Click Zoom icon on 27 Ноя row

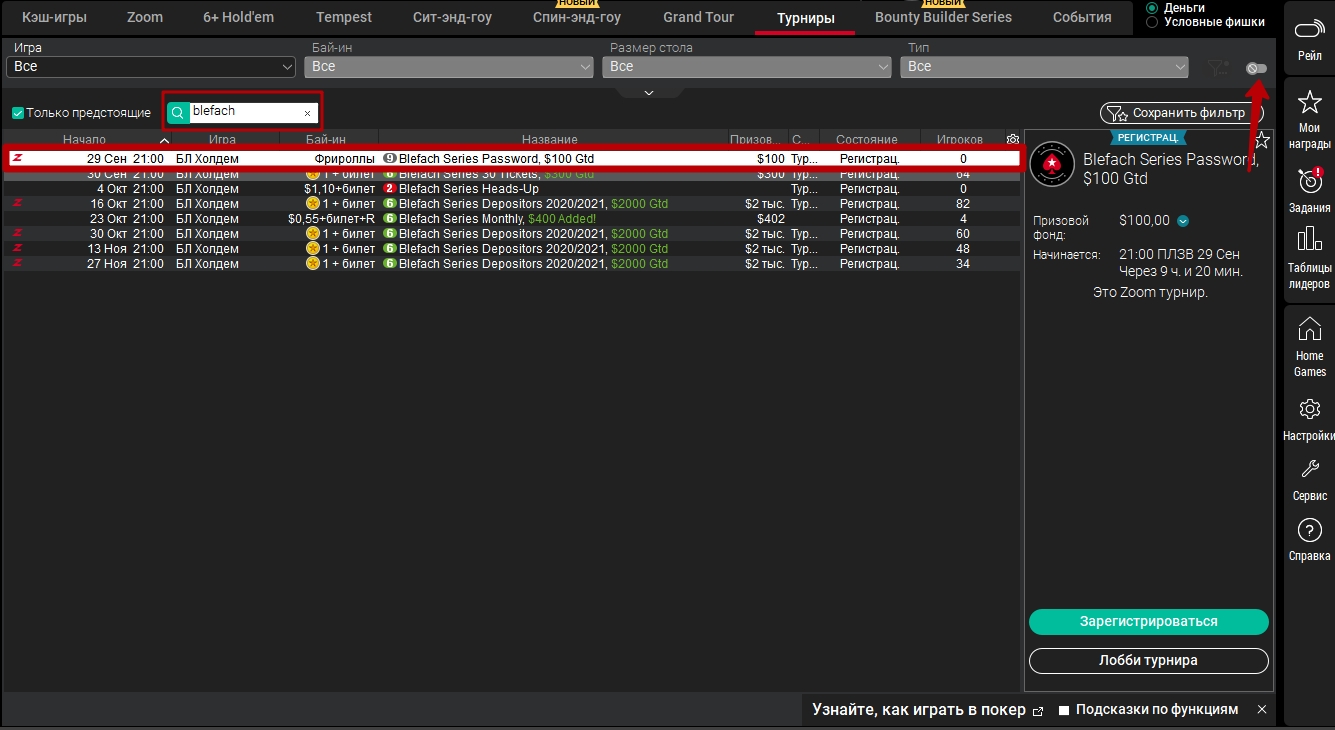(17, 263)
